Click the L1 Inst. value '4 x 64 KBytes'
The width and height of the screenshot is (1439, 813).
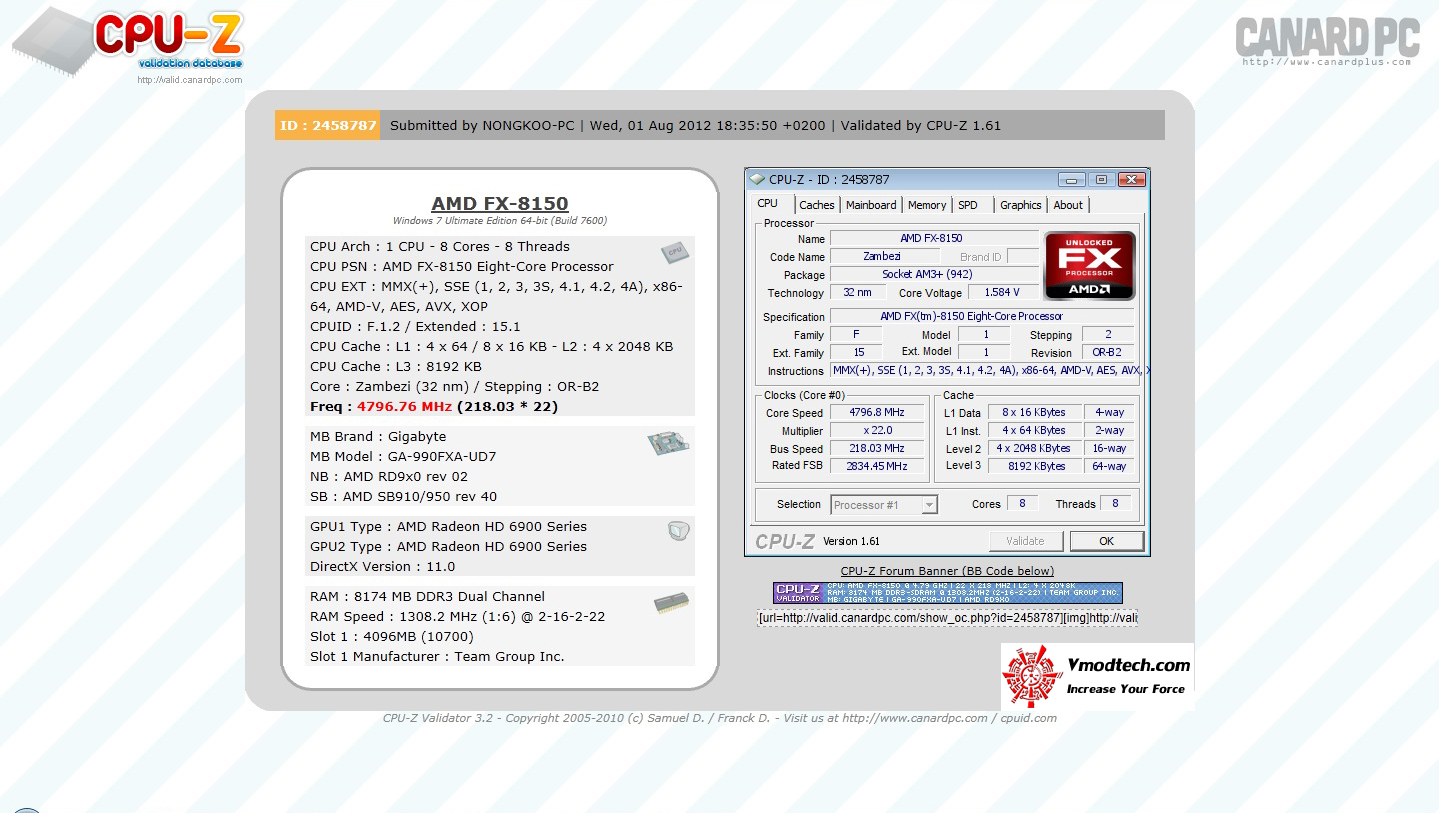coord(1034,431)
